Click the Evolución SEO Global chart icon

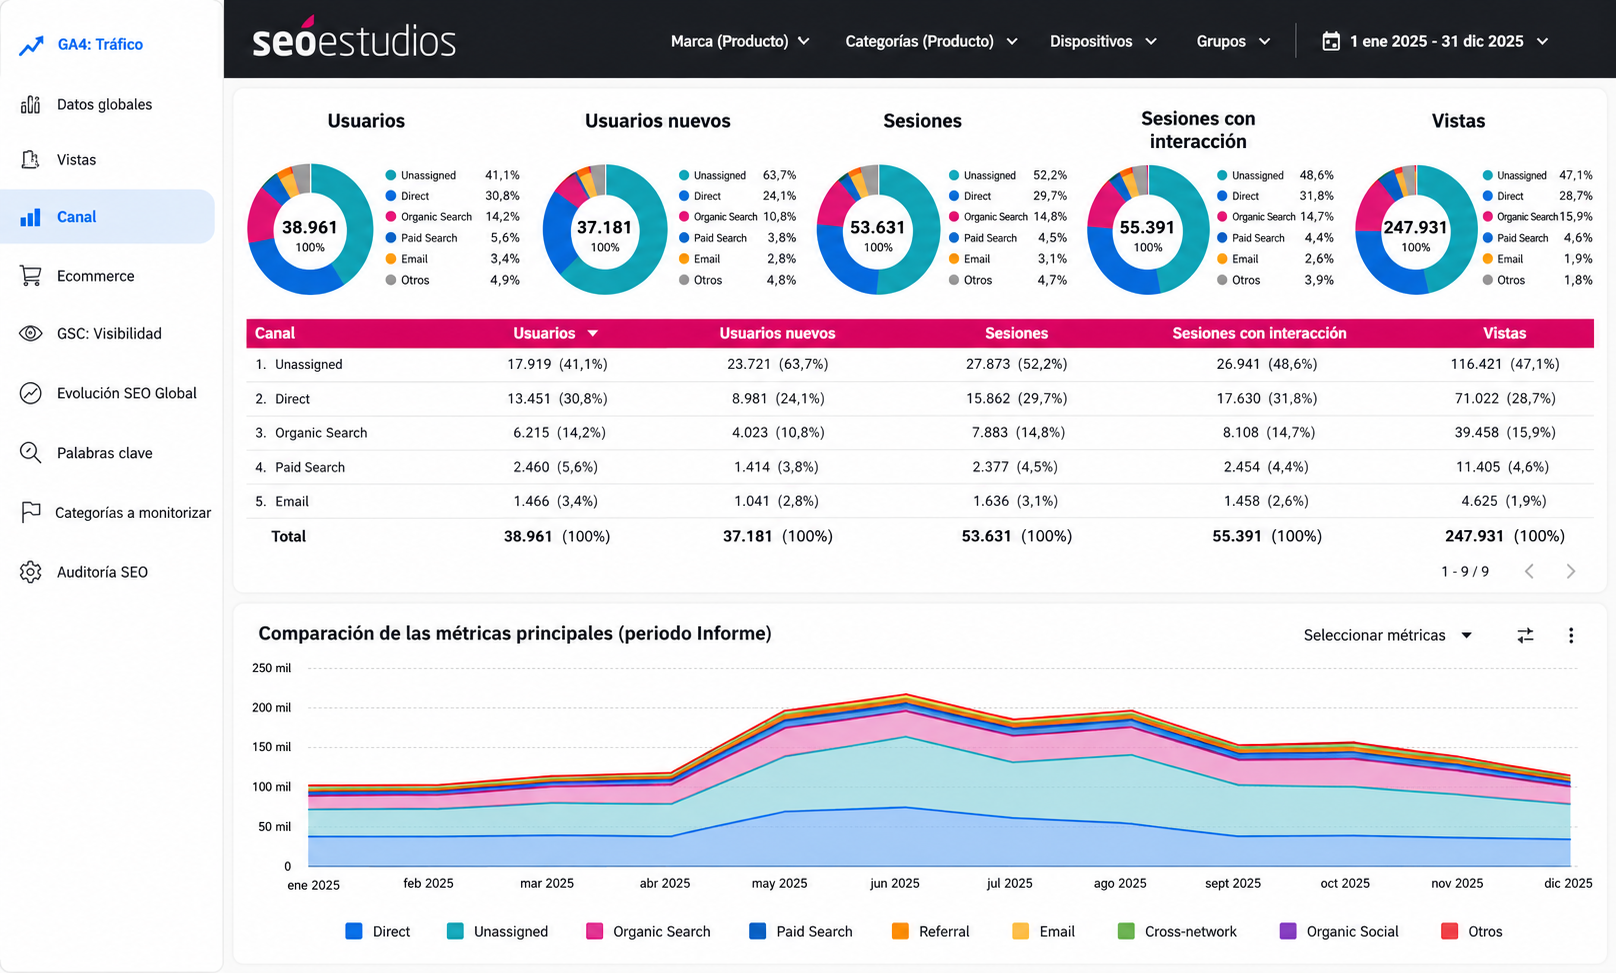tap(31, 393)
